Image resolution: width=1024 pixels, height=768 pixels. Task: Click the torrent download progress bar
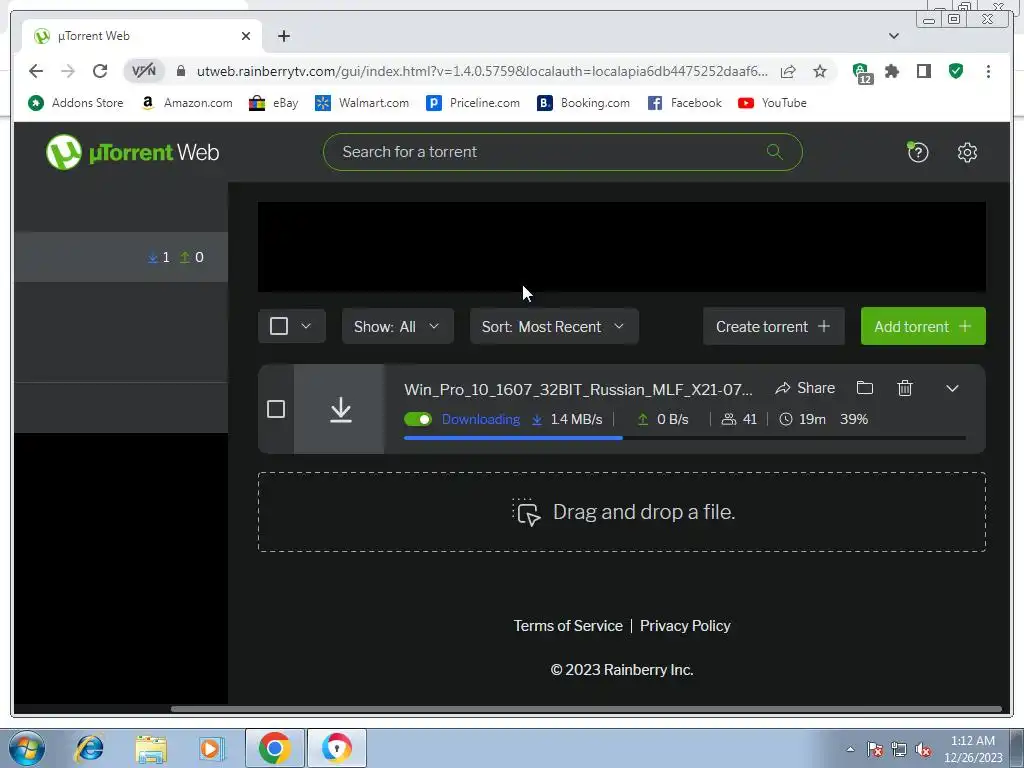tap(684, 438)
